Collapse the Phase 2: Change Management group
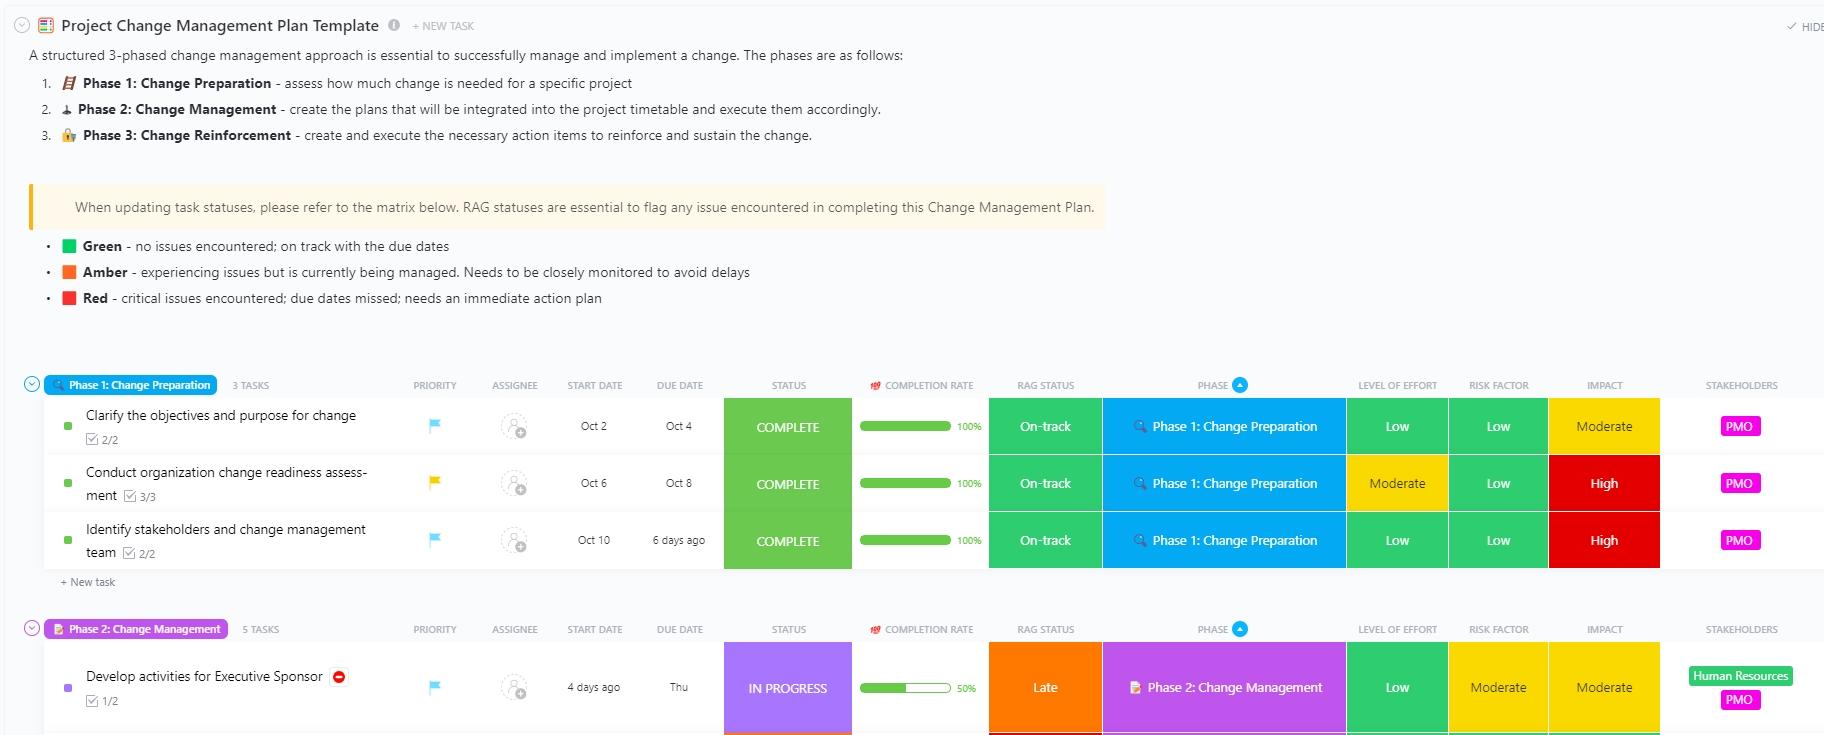Viewport: 1824px width, 735px height. coord(32,629)
